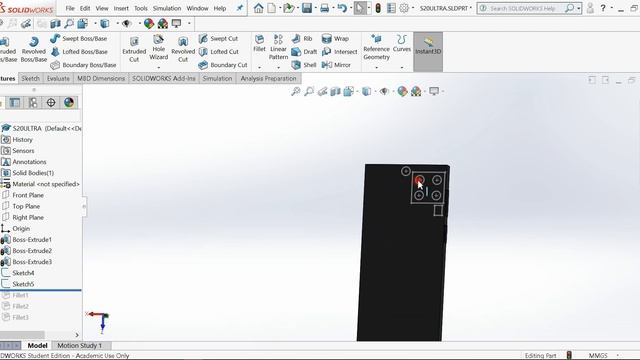Expand the Reference Geometry dropdown arrow
Screen dimensions: 640x360
pyautogui.click(x=376, y=67)
